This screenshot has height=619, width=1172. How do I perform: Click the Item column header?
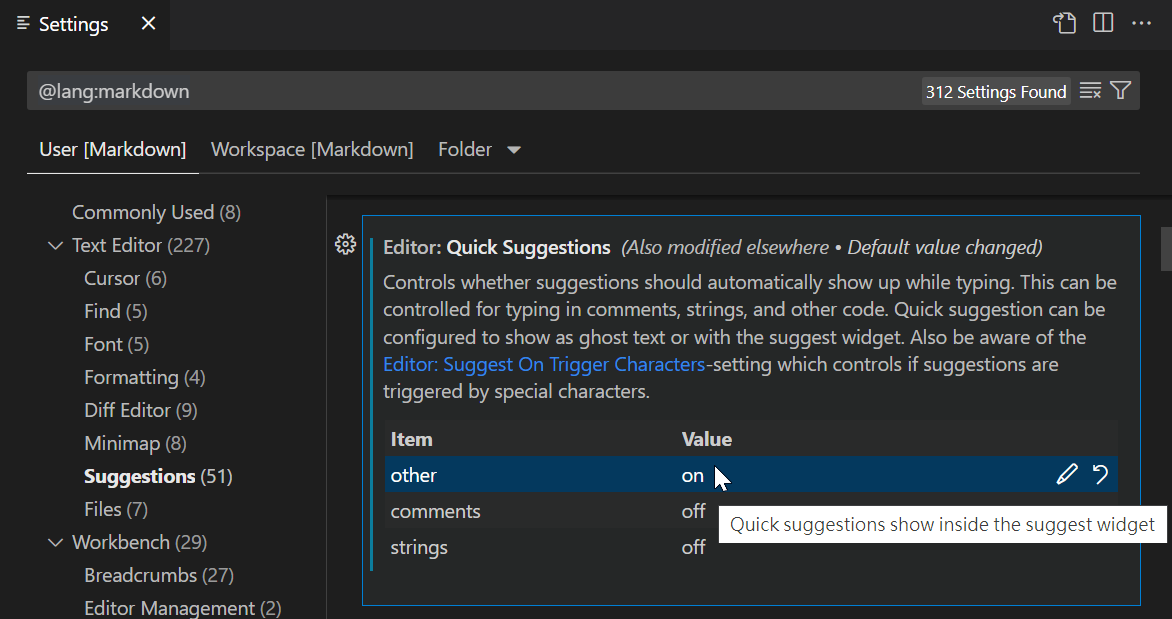coord(411,439)
